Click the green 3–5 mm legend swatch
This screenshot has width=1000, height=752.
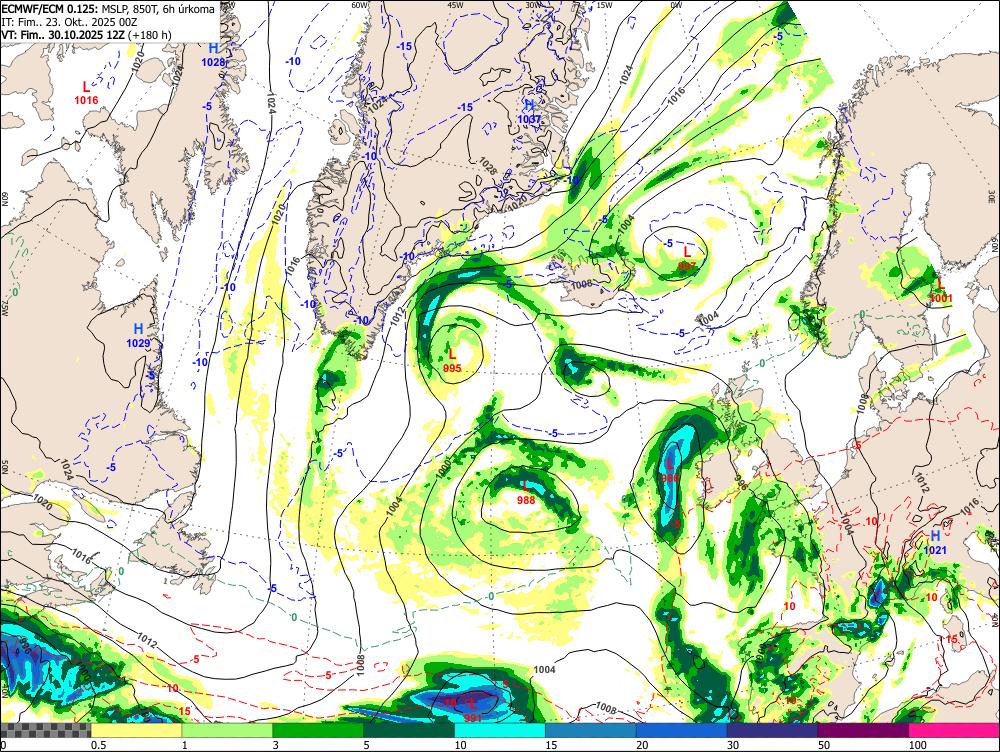click(318, 730)
